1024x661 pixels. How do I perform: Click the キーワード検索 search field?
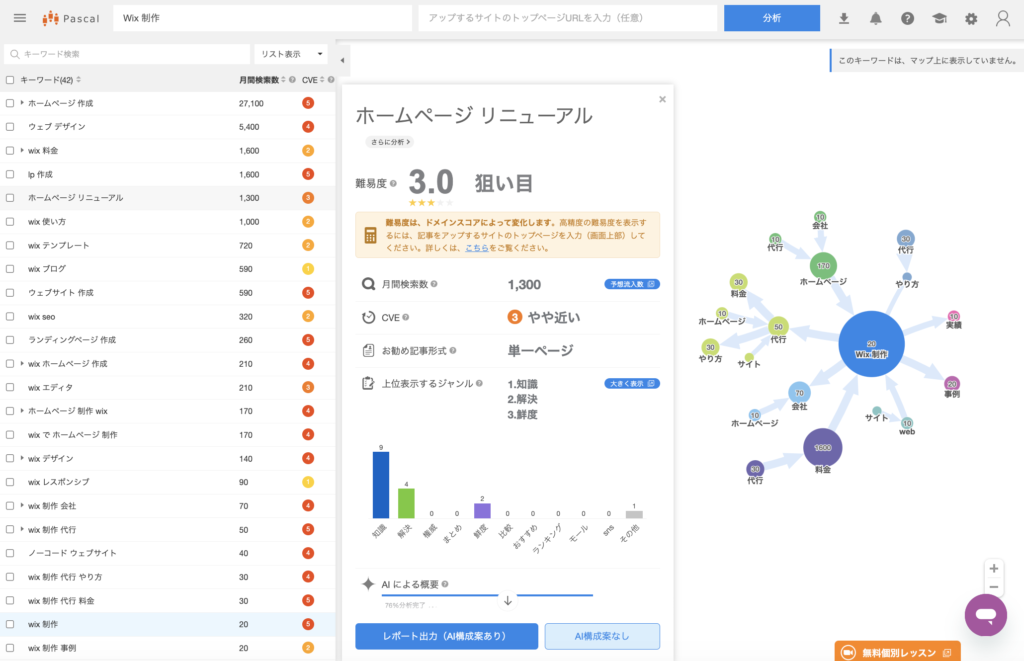(x=130, y=54)
